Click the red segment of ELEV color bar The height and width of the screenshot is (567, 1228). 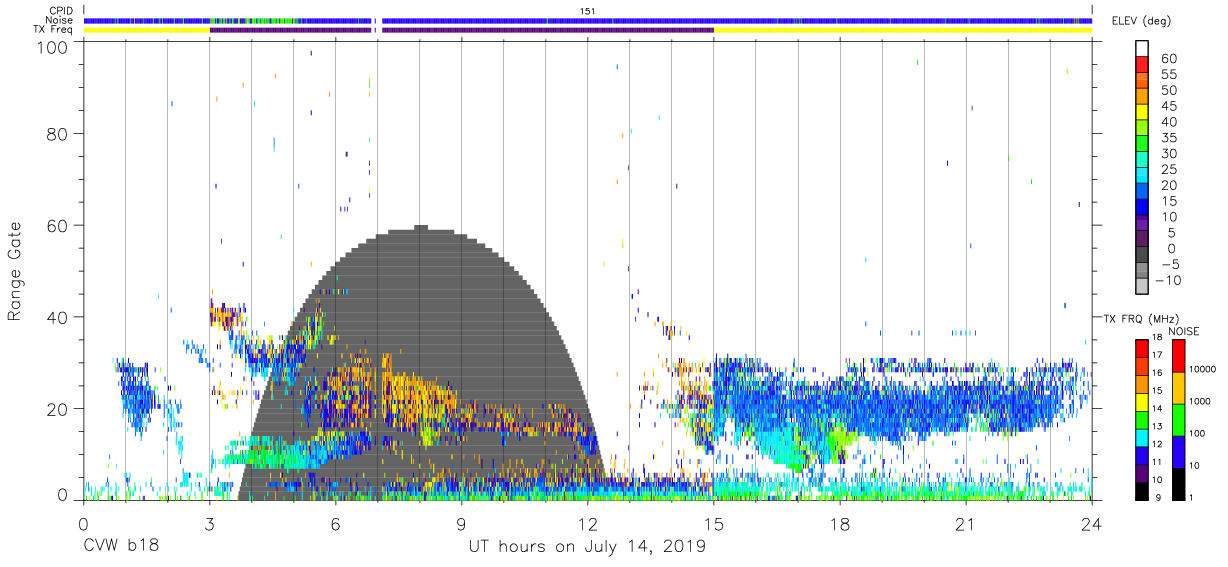[x=1141, y=65]
